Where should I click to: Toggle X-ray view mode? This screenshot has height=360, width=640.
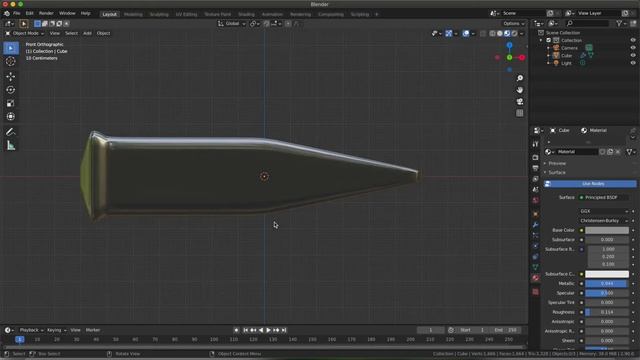(x=483, y=33)
